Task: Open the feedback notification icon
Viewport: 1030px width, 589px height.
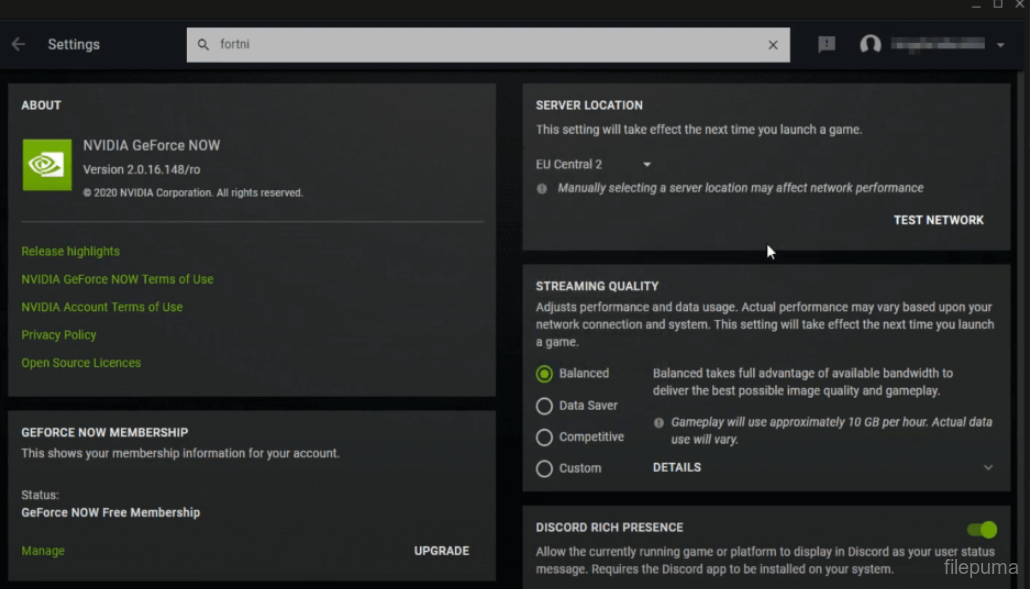Action: 827,44
